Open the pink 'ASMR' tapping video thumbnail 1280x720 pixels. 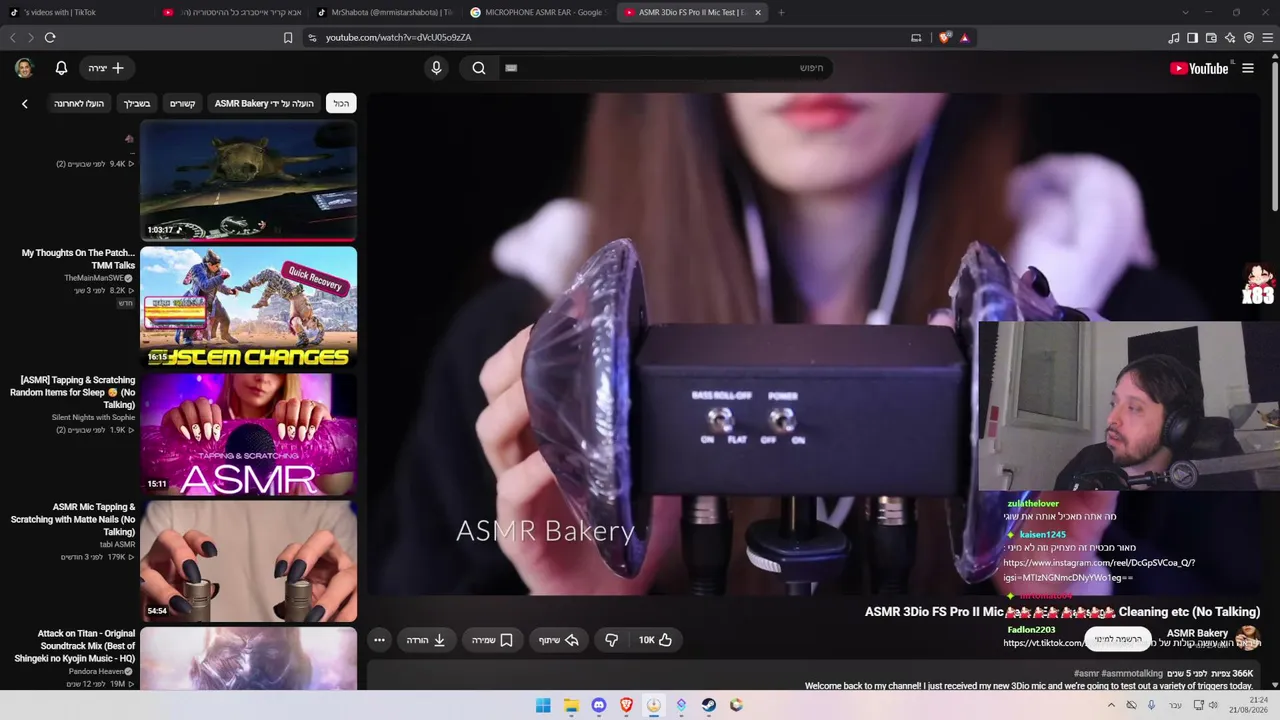[248, 434]
